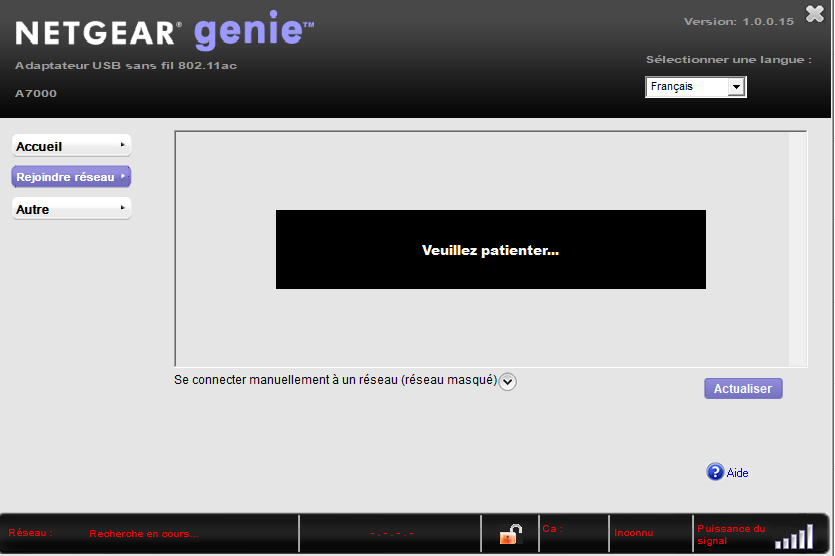Open the Autre menu section

click(71, 209)
